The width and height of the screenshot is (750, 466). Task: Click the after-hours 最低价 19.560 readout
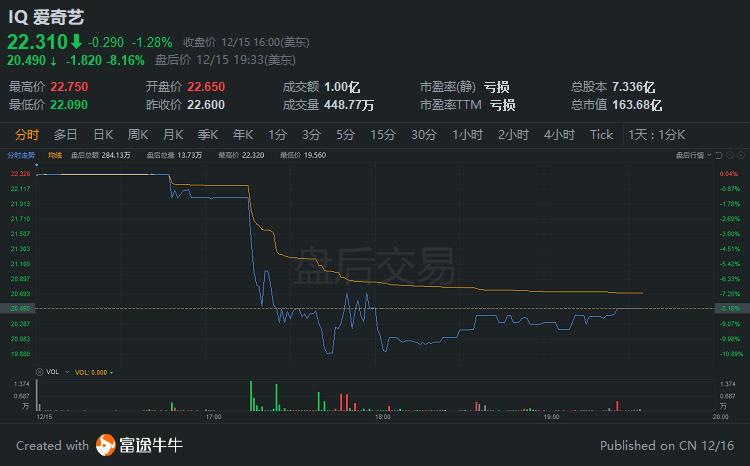pyautogui.click(x=303, y=155)
